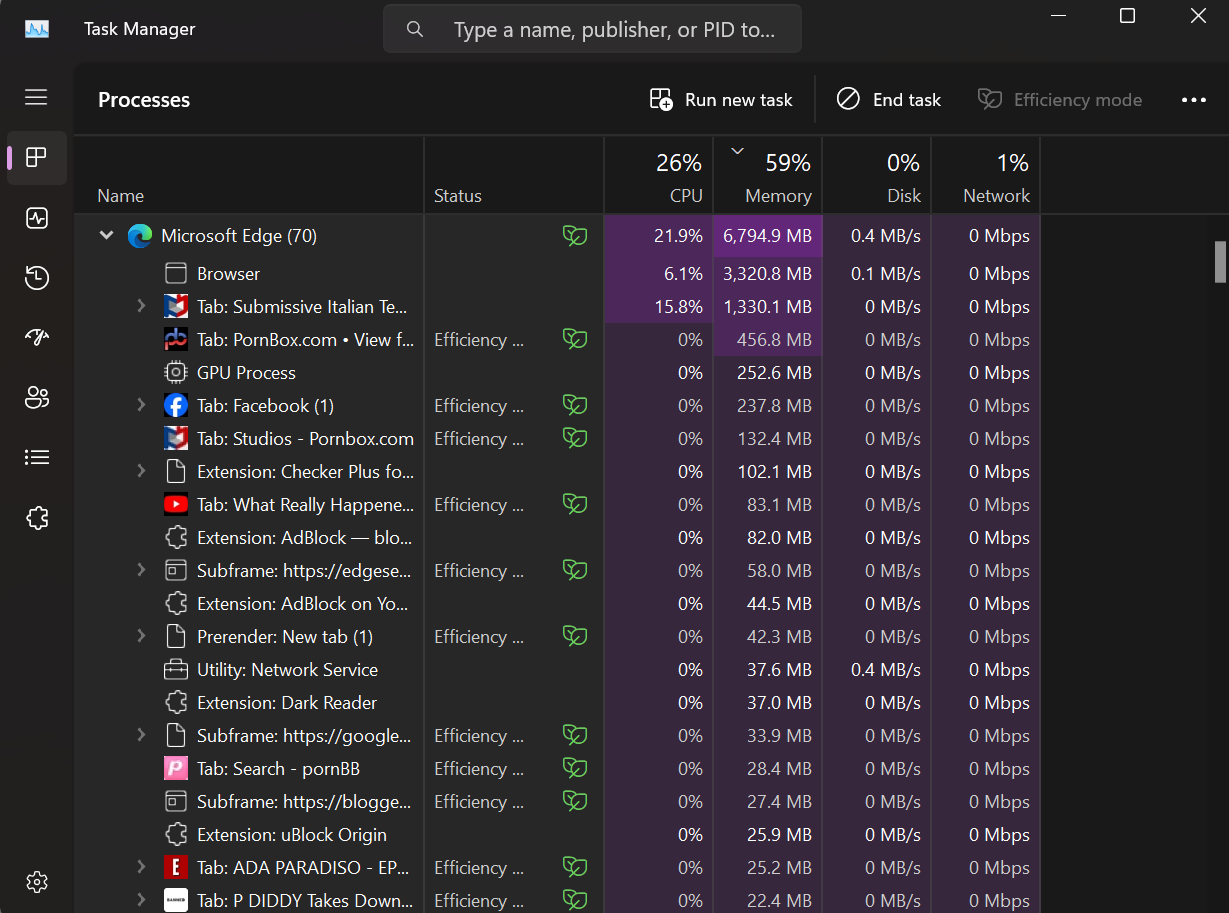Go to Startup apps page
1229x913 pixels.
pos(37,337)
